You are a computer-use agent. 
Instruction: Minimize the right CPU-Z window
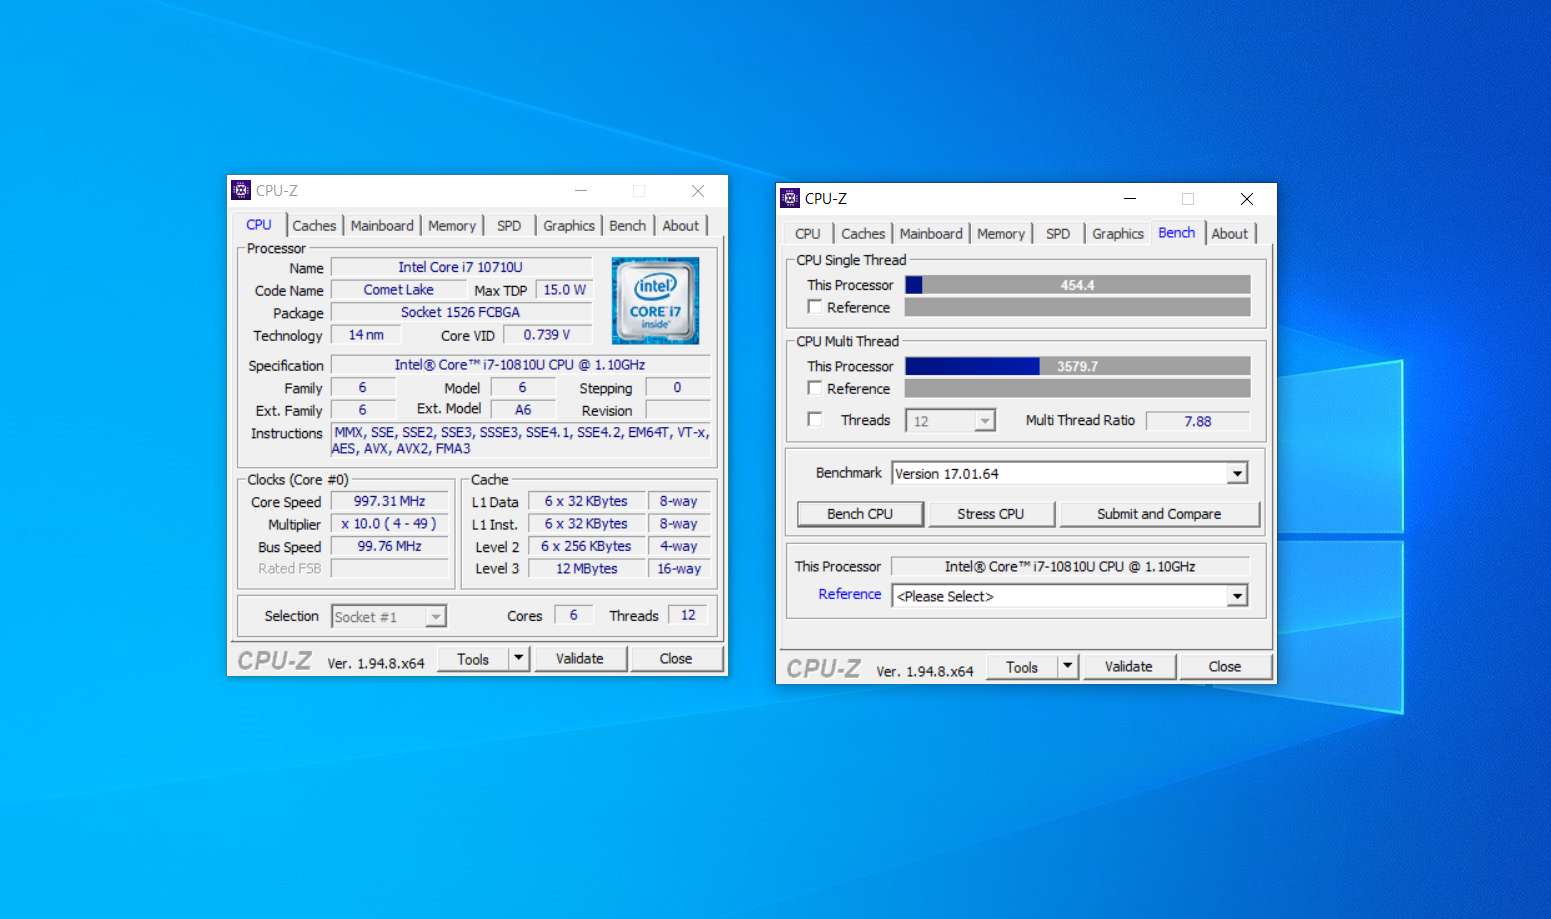(1130, 199)
